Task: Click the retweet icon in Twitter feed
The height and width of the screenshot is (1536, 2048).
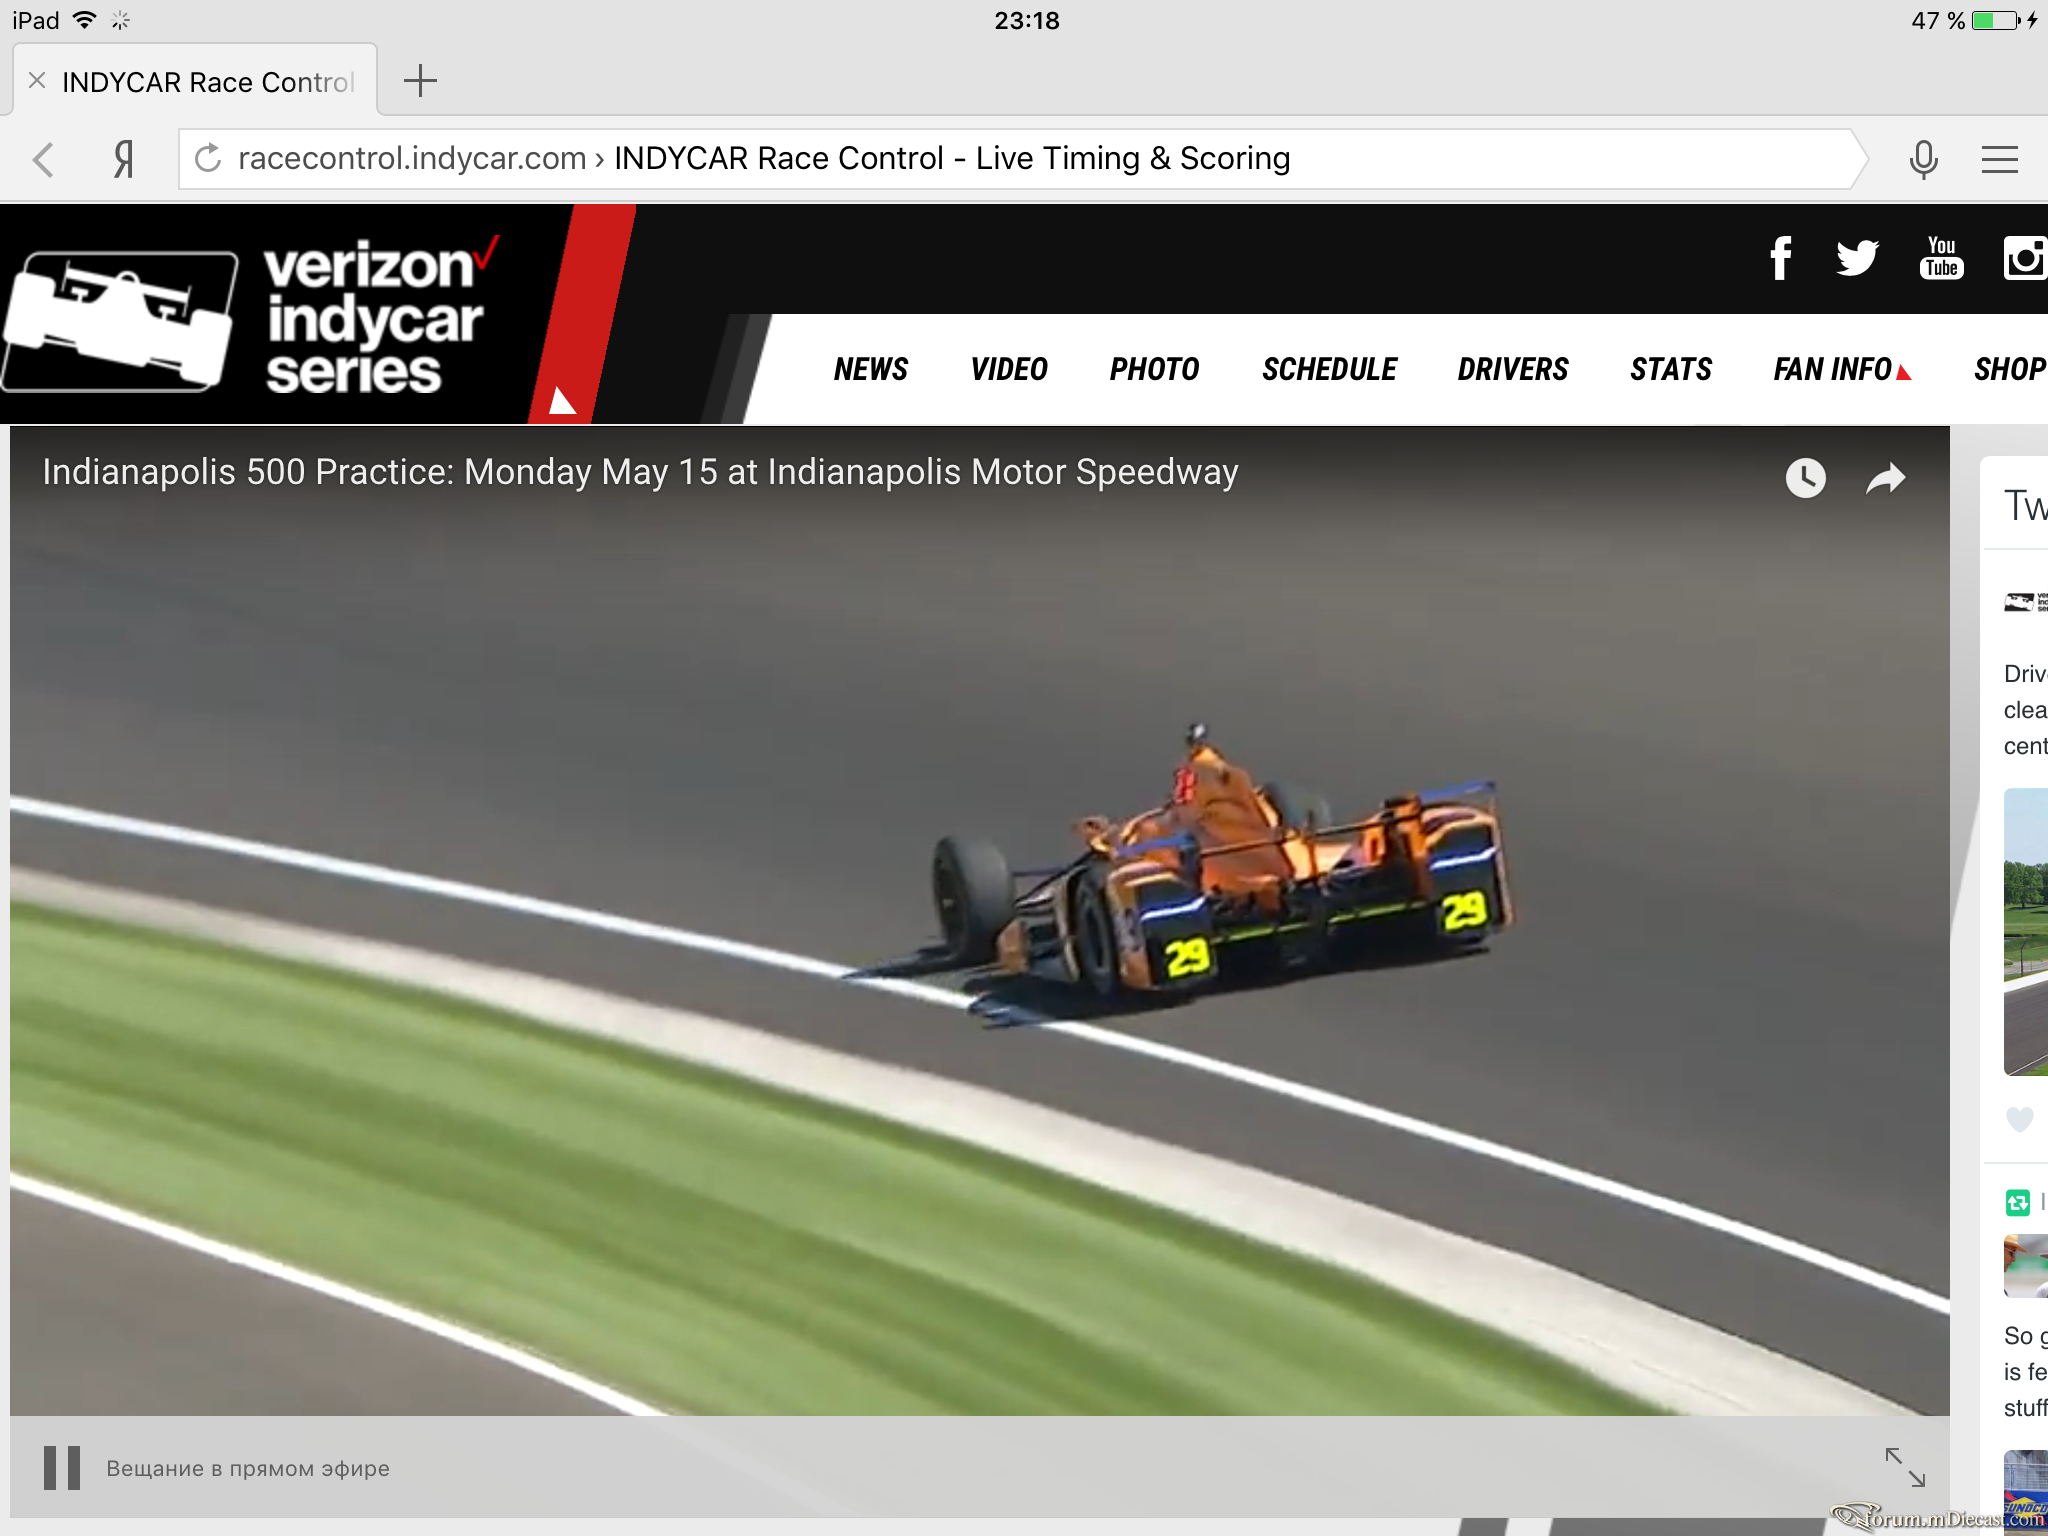Action: coord(2018,1202)
